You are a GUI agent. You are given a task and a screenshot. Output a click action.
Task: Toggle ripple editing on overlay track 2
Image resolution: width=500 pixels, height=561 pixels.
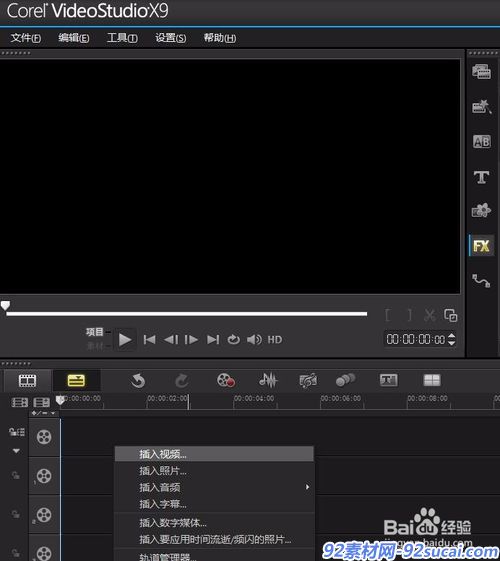coord(15,514)
